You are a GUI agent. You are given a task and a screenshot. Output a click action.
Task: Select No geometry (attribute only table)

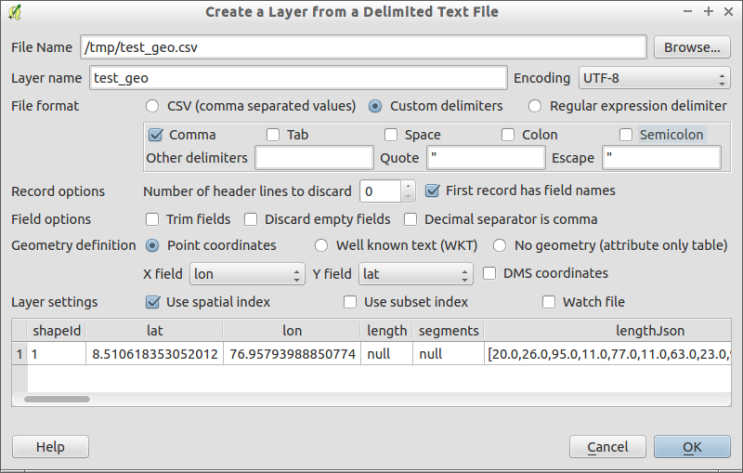[499, 246]
